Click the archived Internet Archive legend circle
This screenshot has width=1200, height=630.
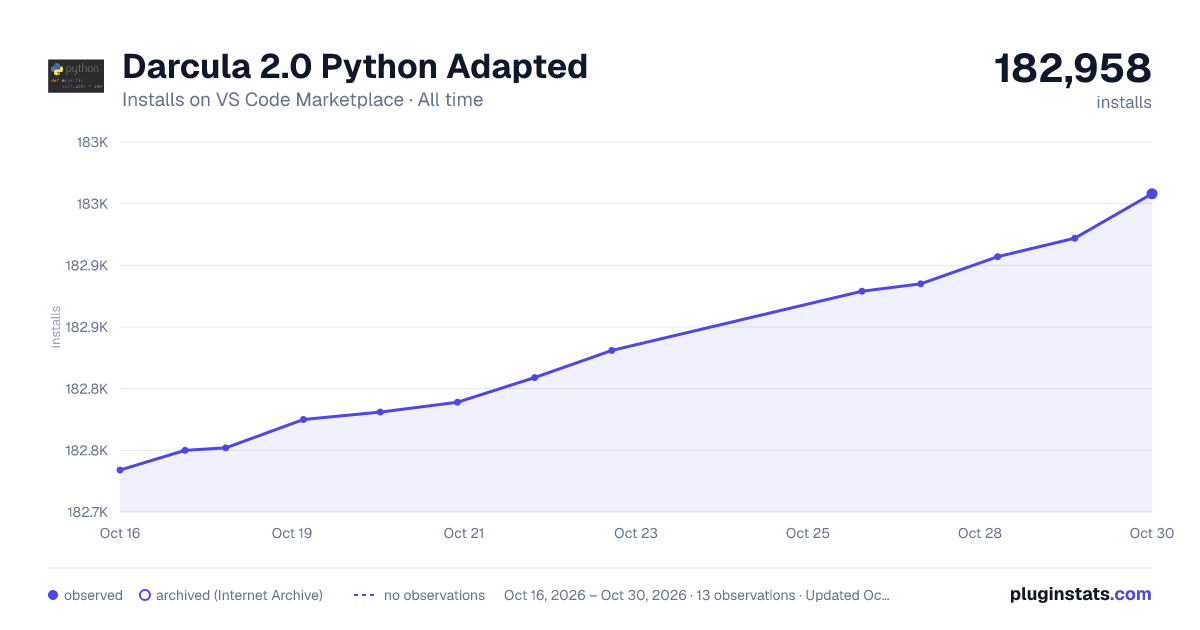click(x=145, y=595)
